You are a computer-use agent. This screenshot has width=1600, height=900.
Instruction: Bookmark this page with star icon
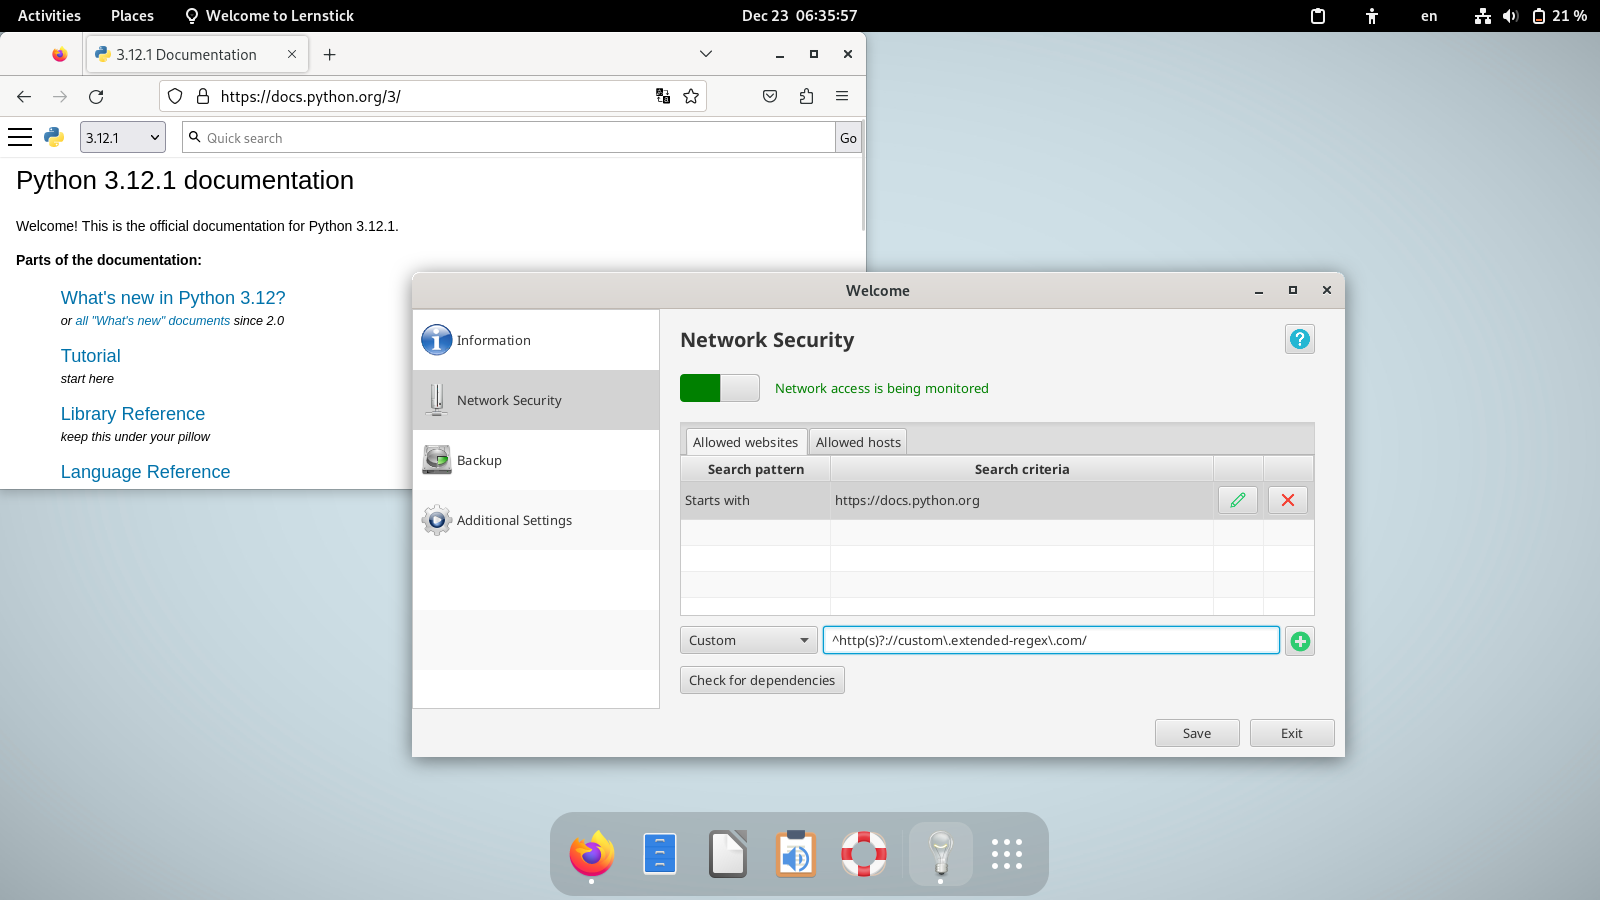[691, 96]
